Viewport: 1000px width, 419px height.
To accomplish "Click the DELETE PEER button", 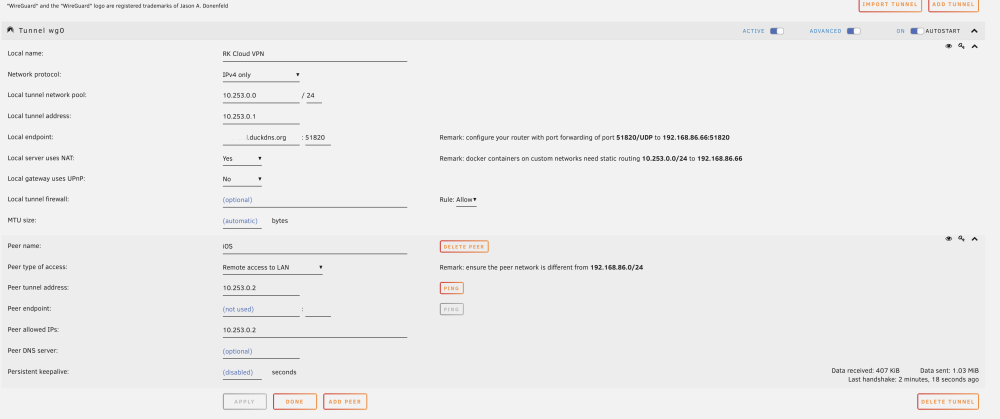I will 464,247.
